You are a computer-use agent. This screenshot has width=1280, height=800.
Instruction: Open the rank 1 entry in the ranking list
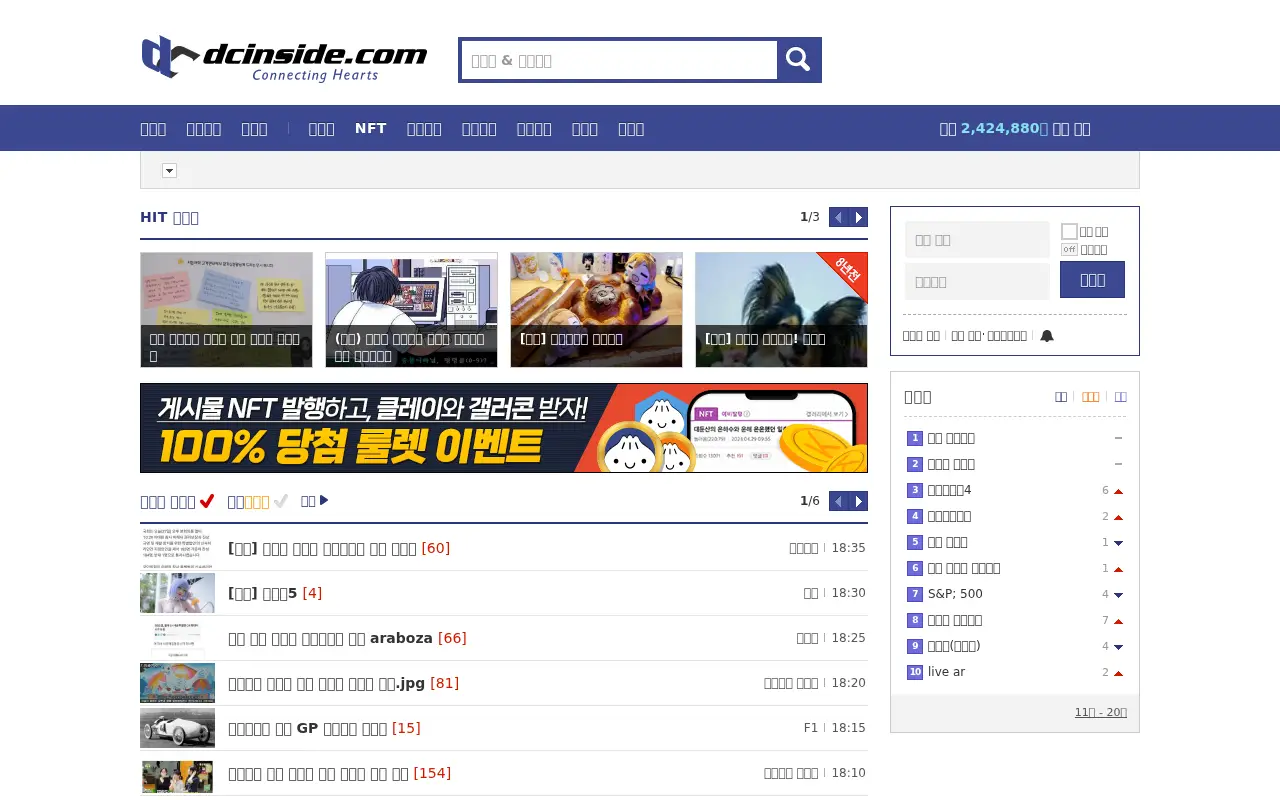pos(950,438)
